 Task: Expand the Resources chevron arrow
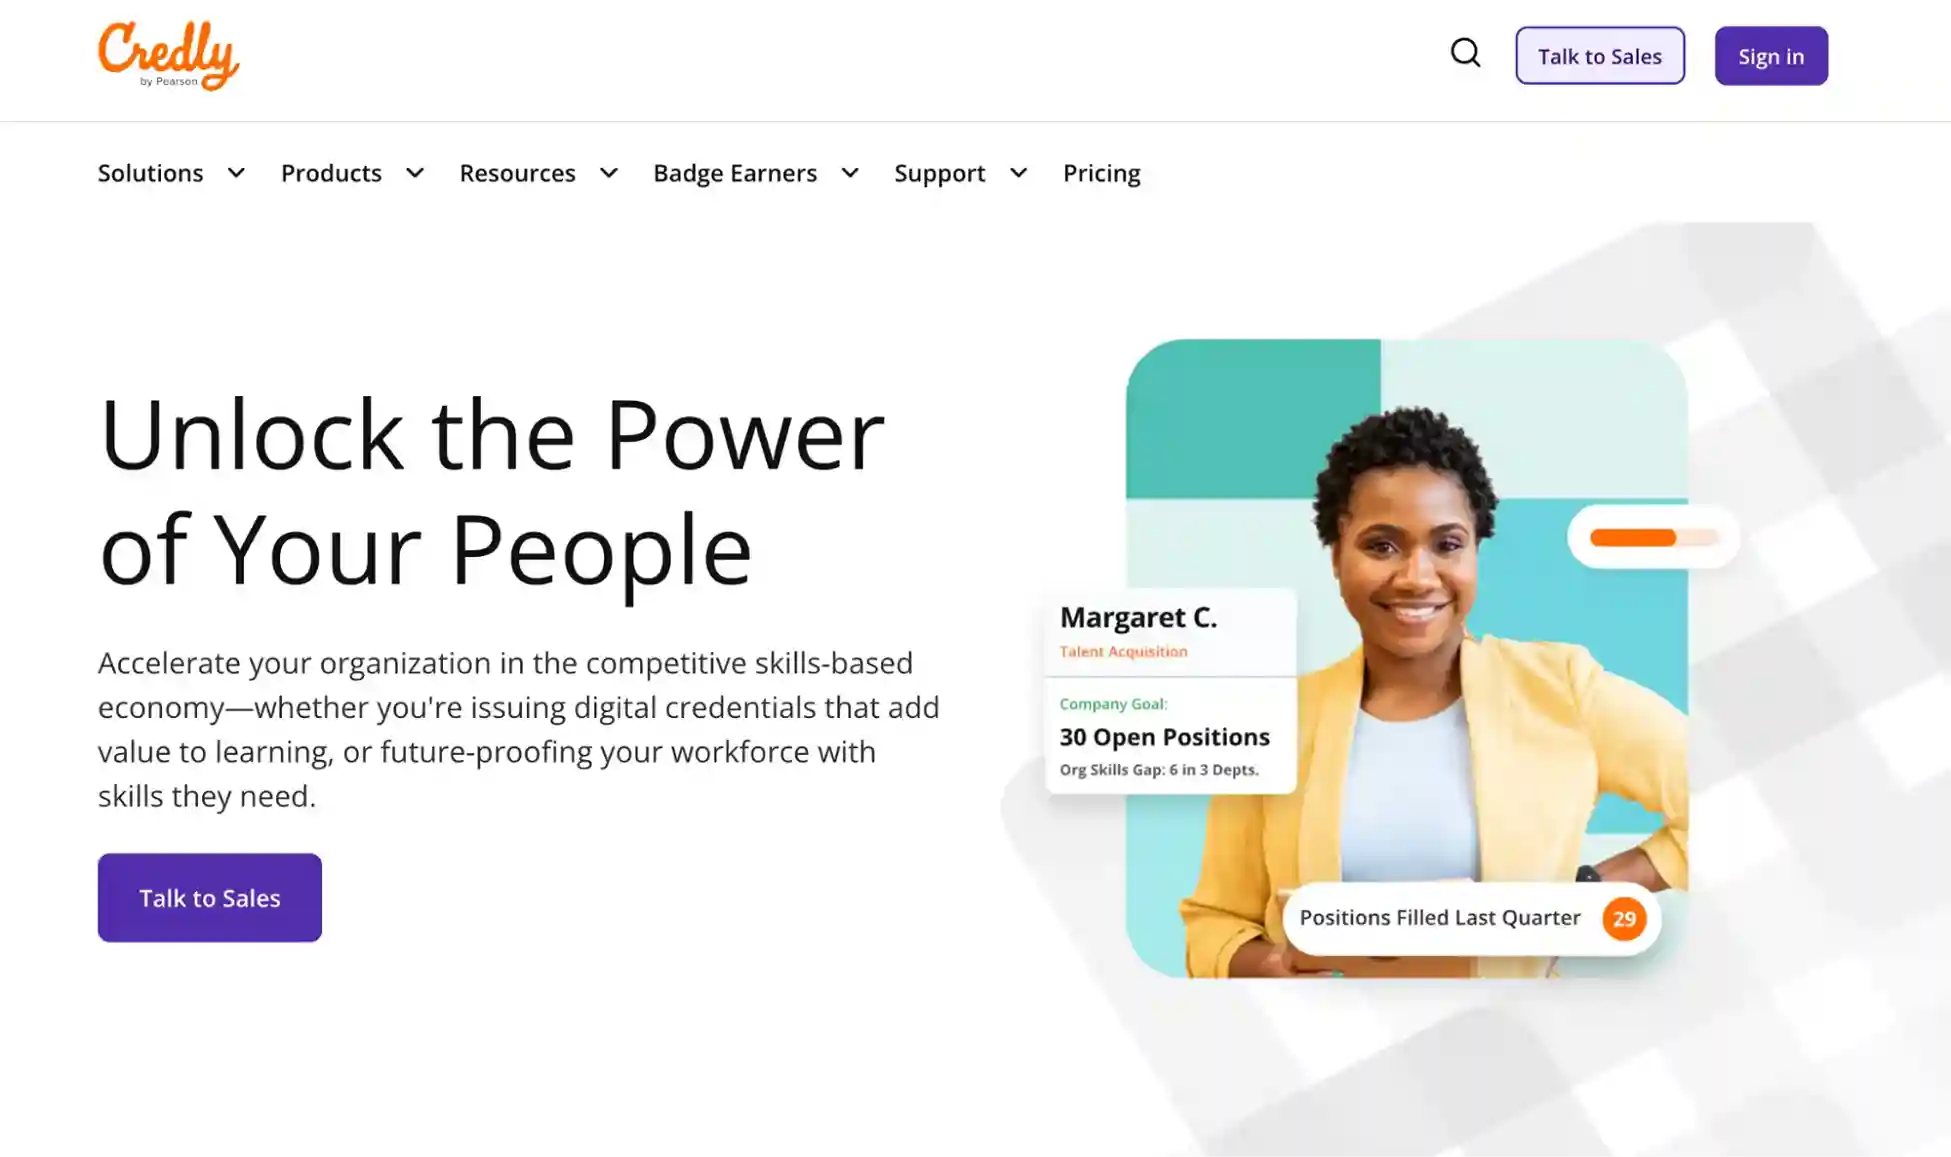coord(608,173)
